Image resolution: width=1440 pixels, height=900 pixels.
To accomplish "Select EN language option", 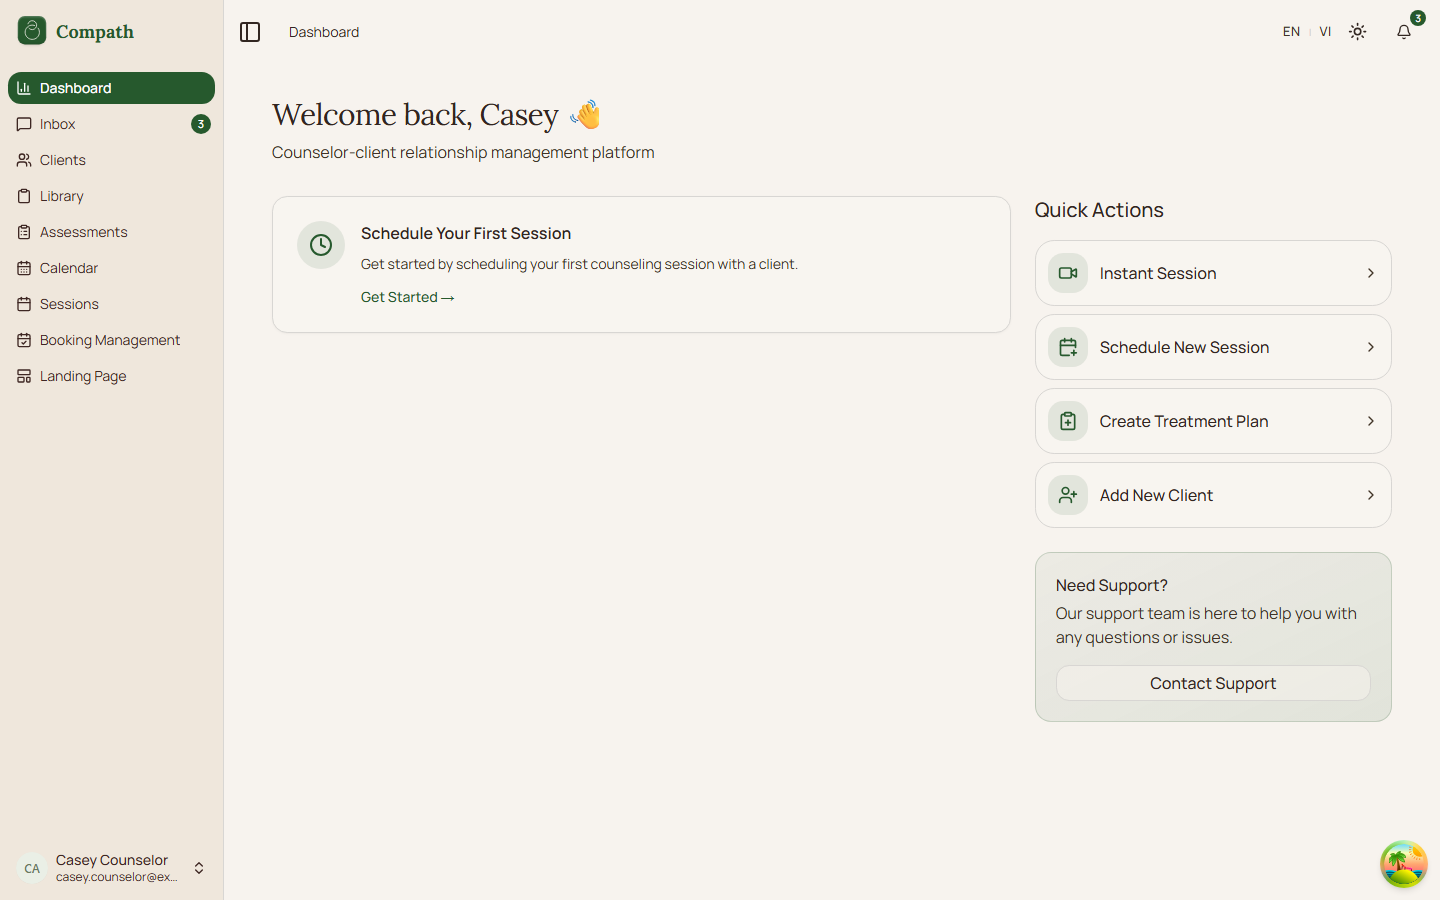I will [x=1291, y=32].
